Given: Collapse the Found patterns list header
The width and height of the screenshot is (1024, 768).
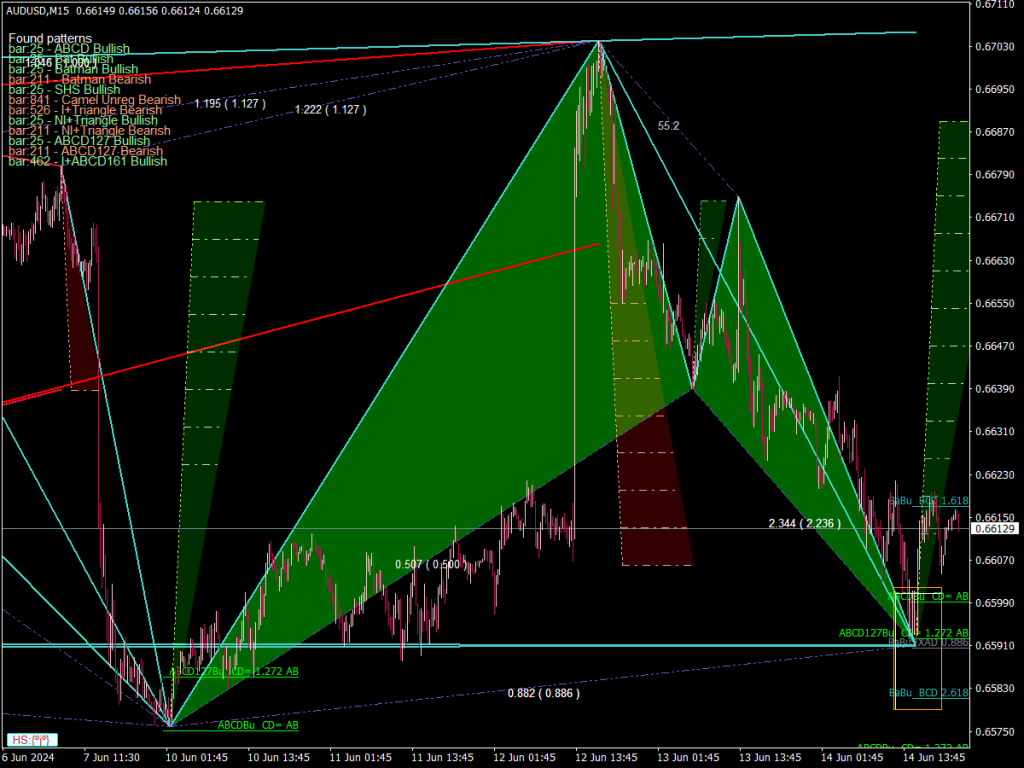Looking at the screenshot, I should click(48, 37).
